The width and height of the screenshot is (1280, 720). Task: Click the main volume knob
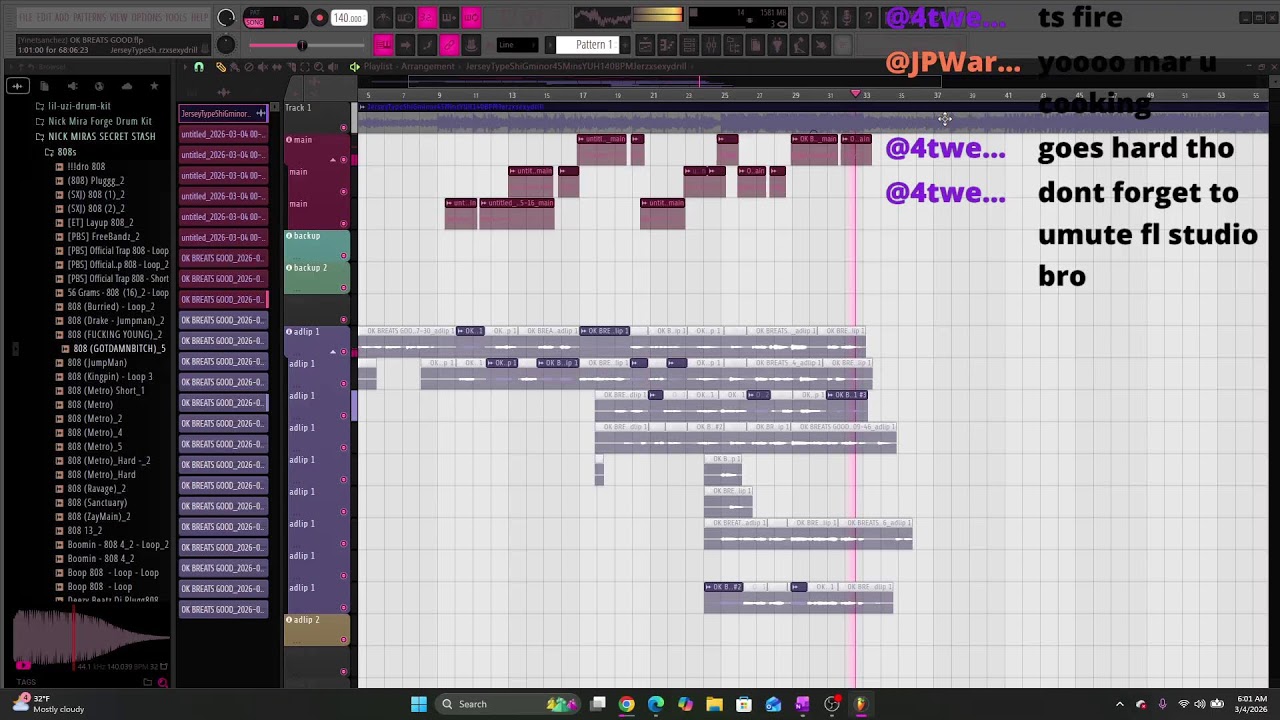pyautogui.click(x=226, y=18)
